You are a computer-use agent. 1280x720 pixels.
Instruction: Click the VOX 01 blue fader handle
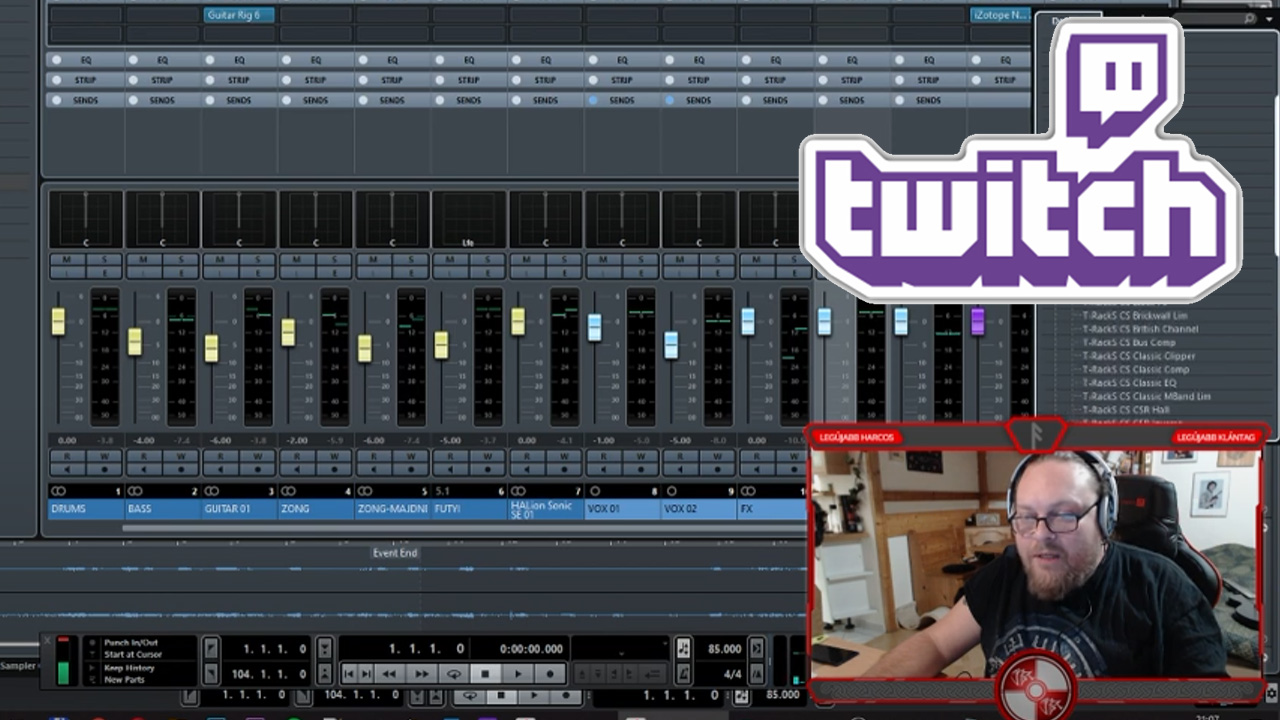[595, 327]
